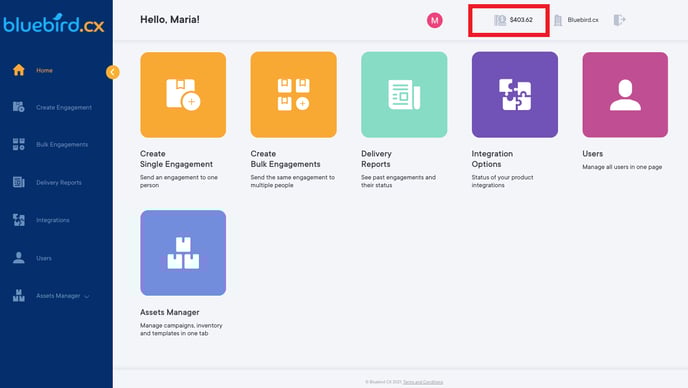
Task: Click 'Send the same engagement to multiple people'
Action: (293, 181)
